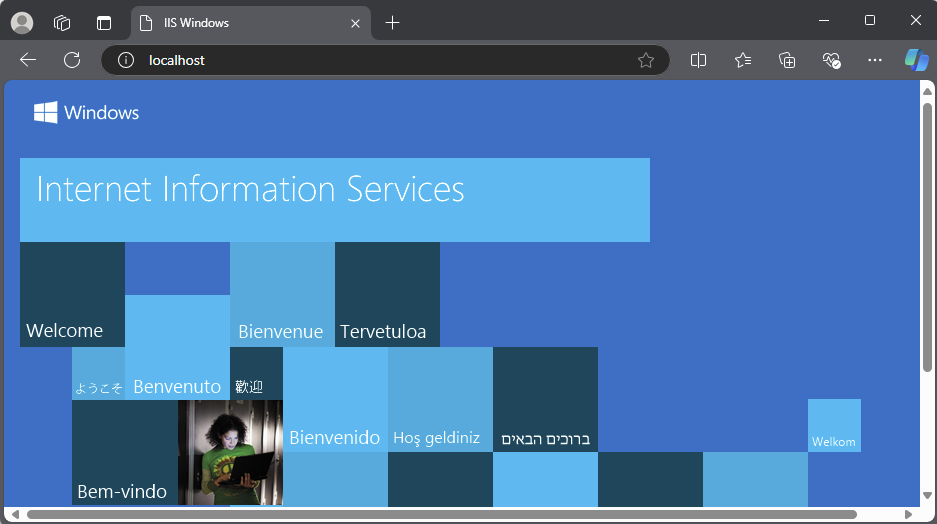Click the Internet Information Services banner

point(335,200)
